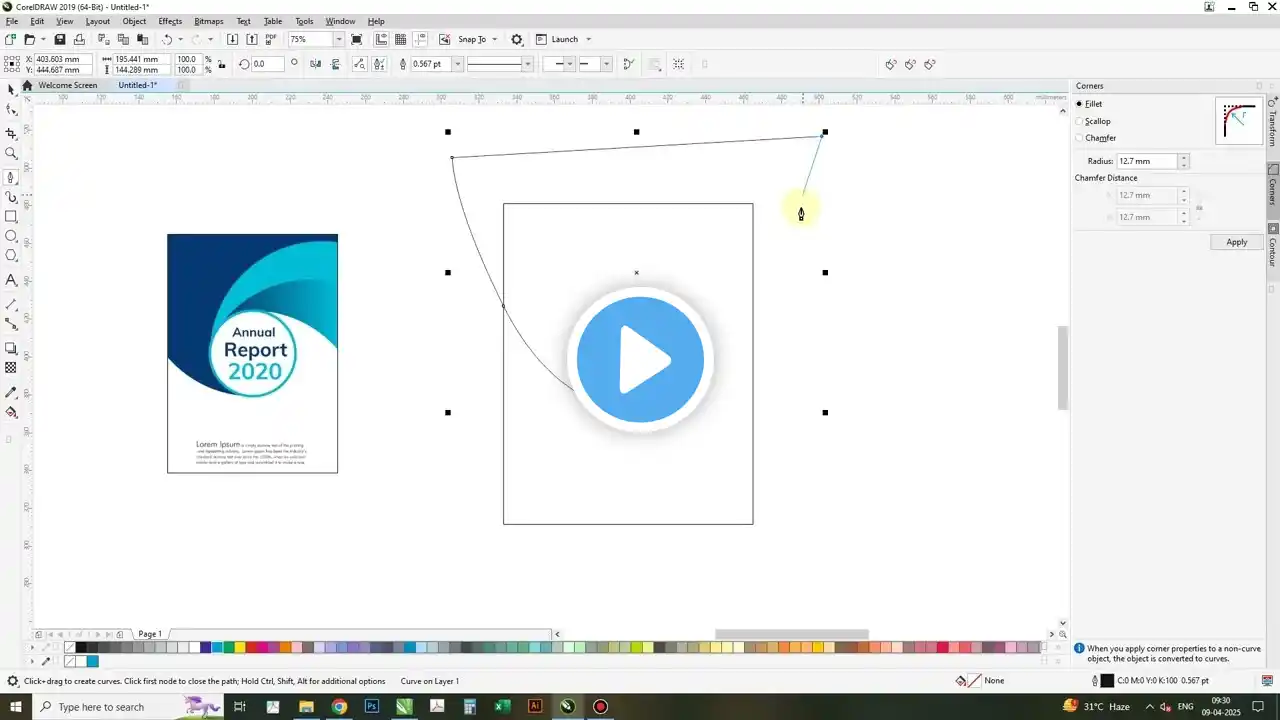
Task: Select the Ellipse tool
Action: (11, 237)
